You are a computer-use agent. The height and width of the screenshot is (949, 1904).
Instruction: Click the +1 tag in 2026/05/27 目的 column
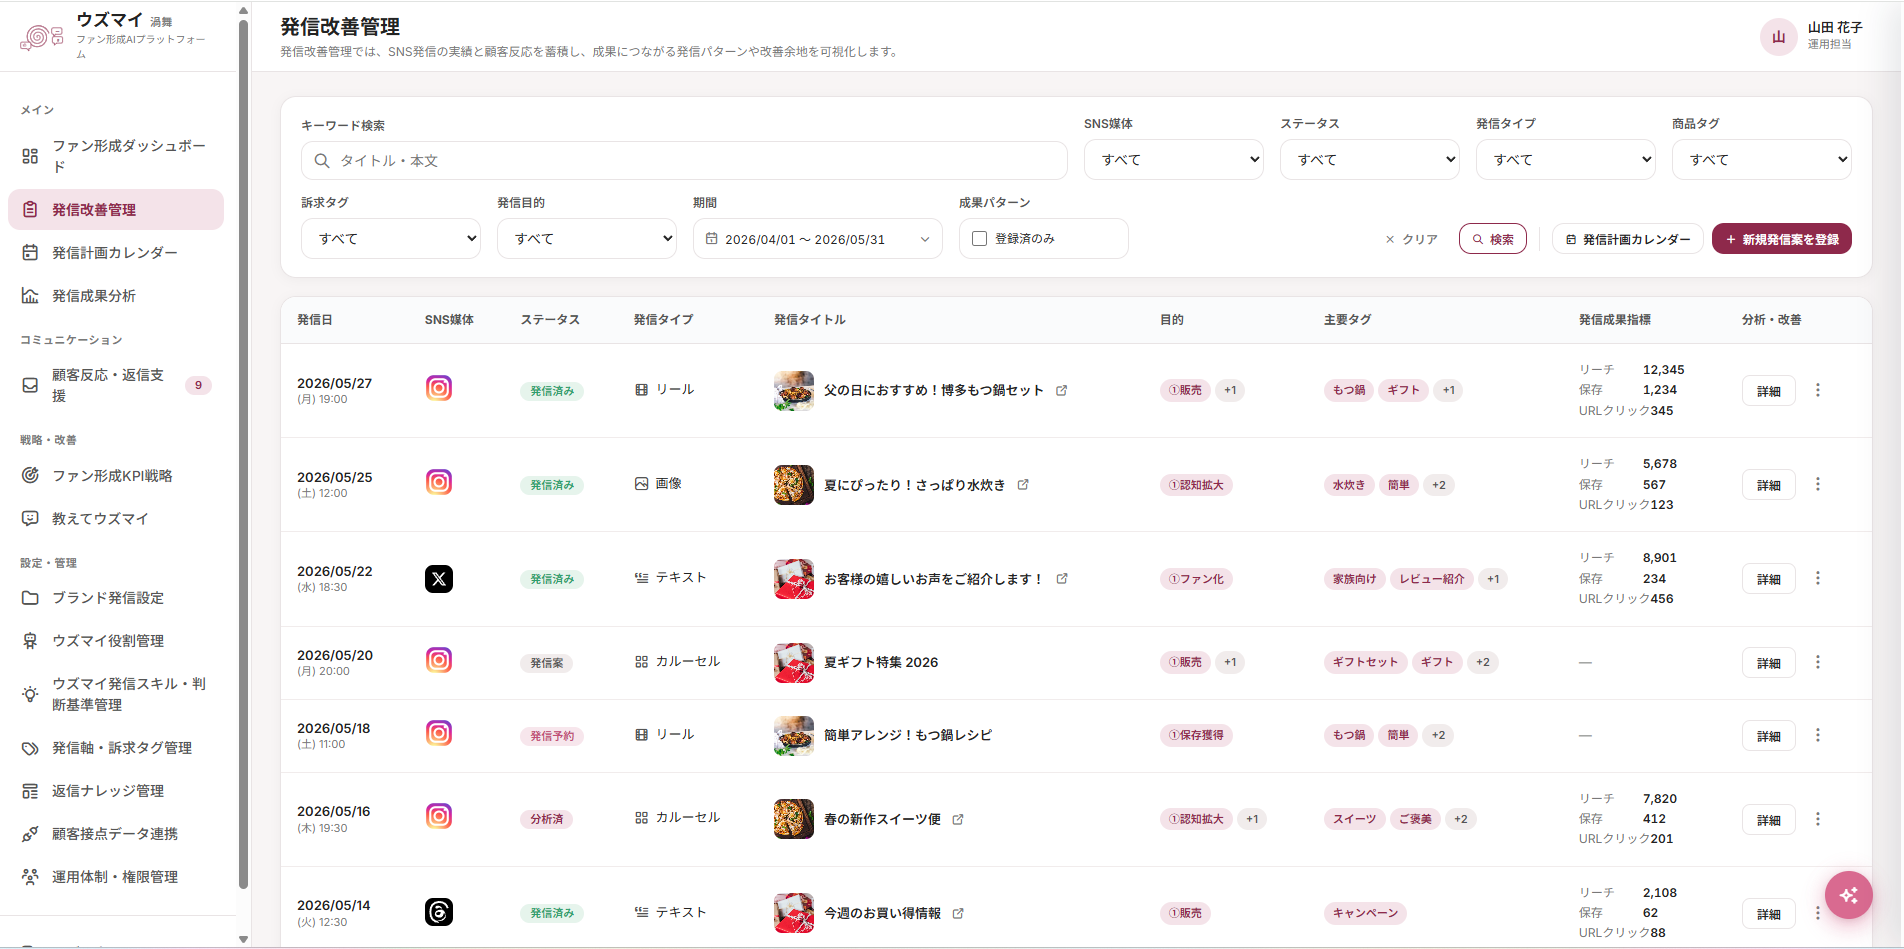point(1230,391)
